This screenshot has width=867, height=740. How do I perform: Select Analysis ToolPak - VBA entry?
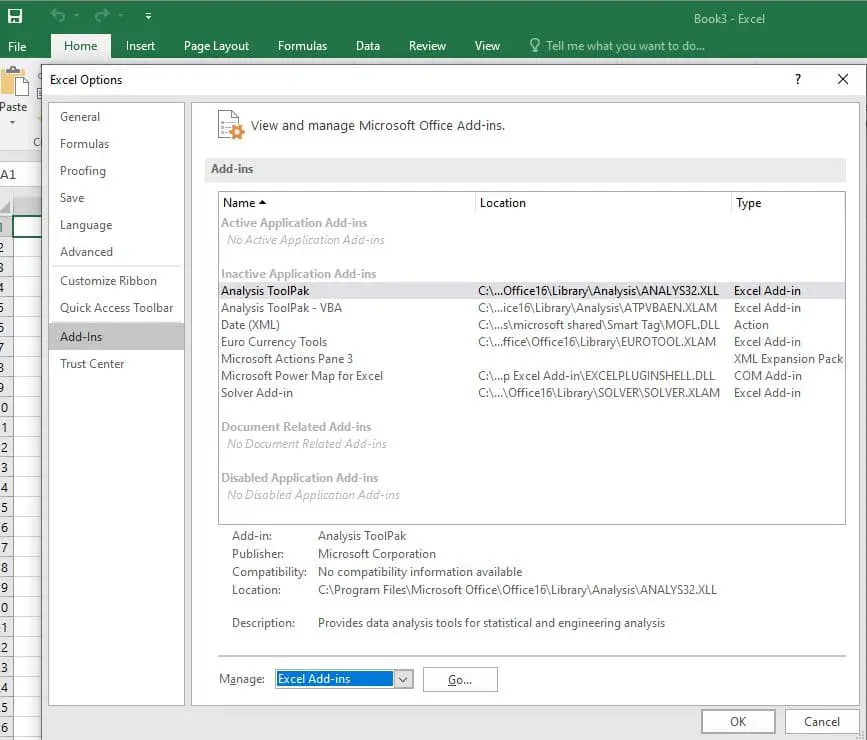tap(281, 308)
